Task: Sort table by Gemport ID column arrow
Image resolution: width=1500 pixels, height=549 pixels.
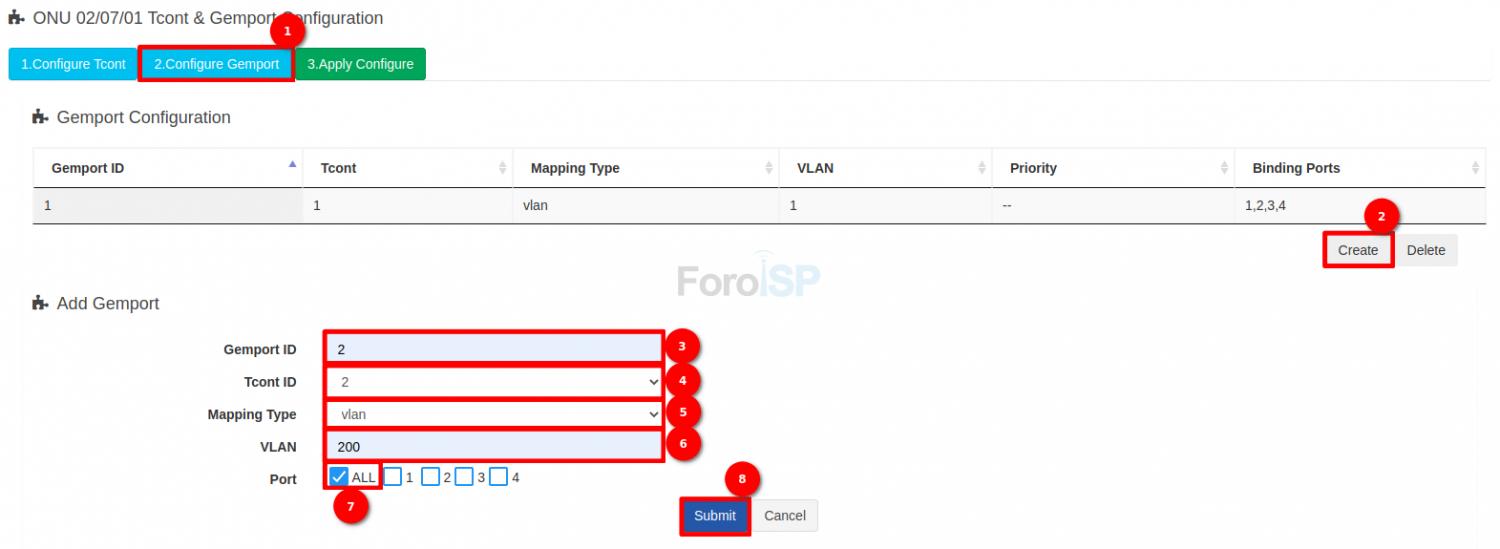Action: tap(292, 165)
